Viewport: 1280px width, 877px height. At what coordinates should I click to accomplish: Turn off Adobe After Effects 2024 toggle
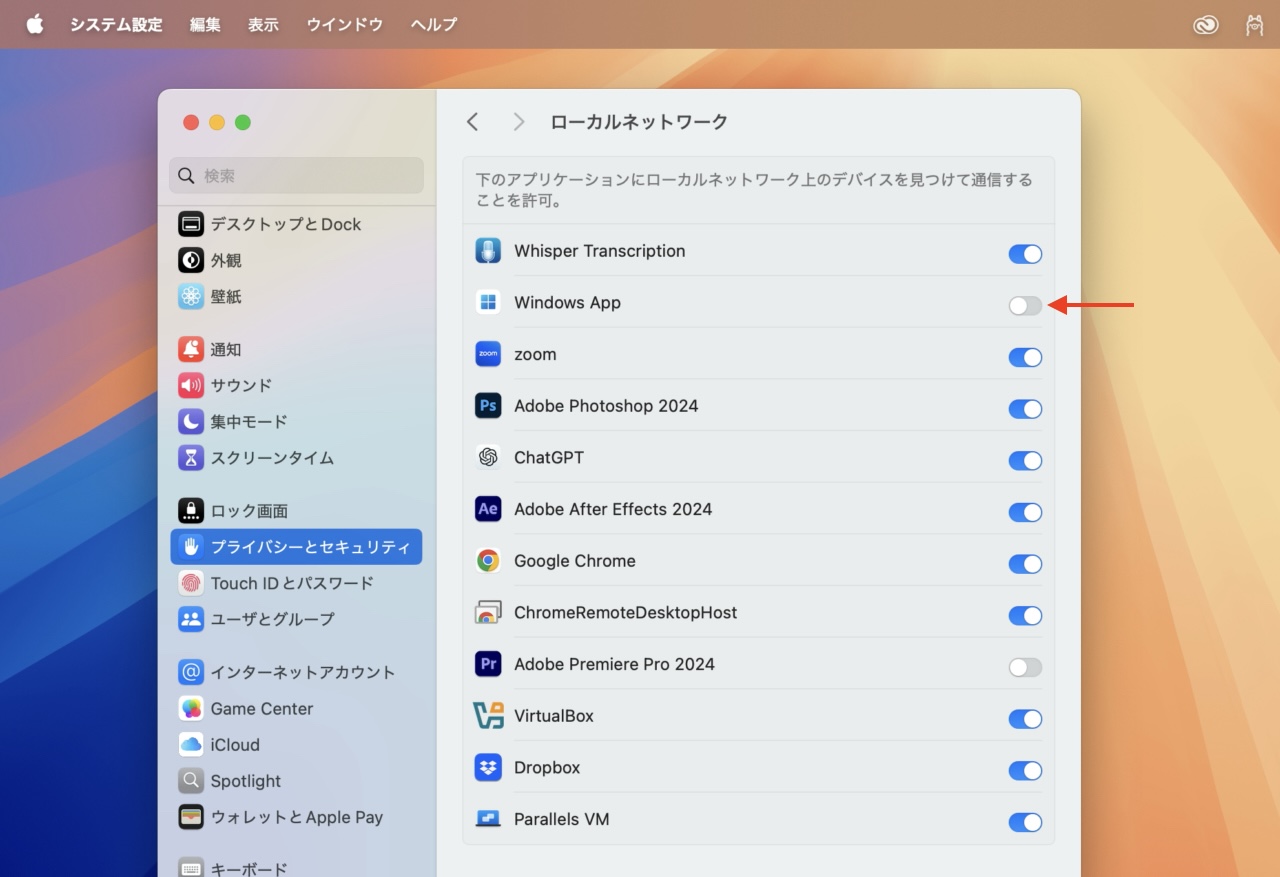(1025, 512)
